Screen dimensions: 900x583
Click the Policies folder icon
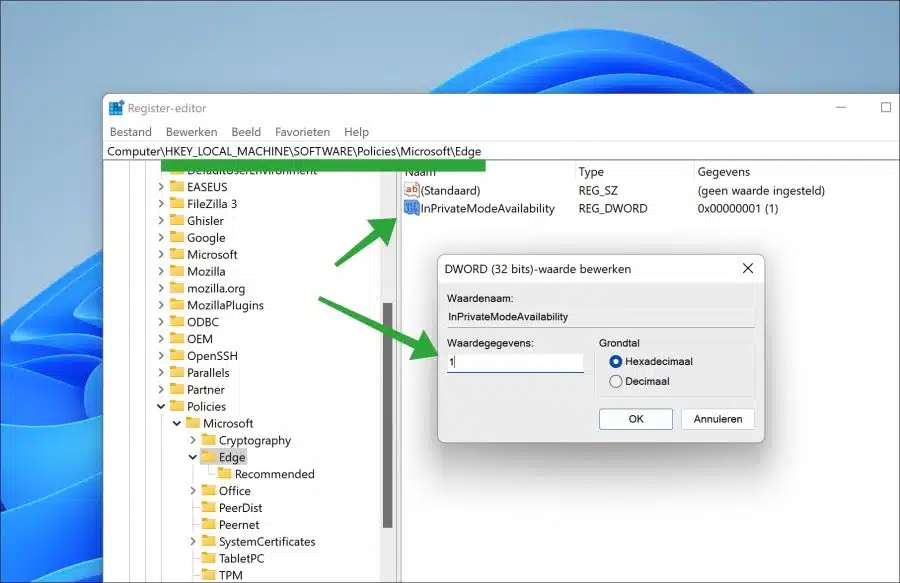[x=177, y=406]
